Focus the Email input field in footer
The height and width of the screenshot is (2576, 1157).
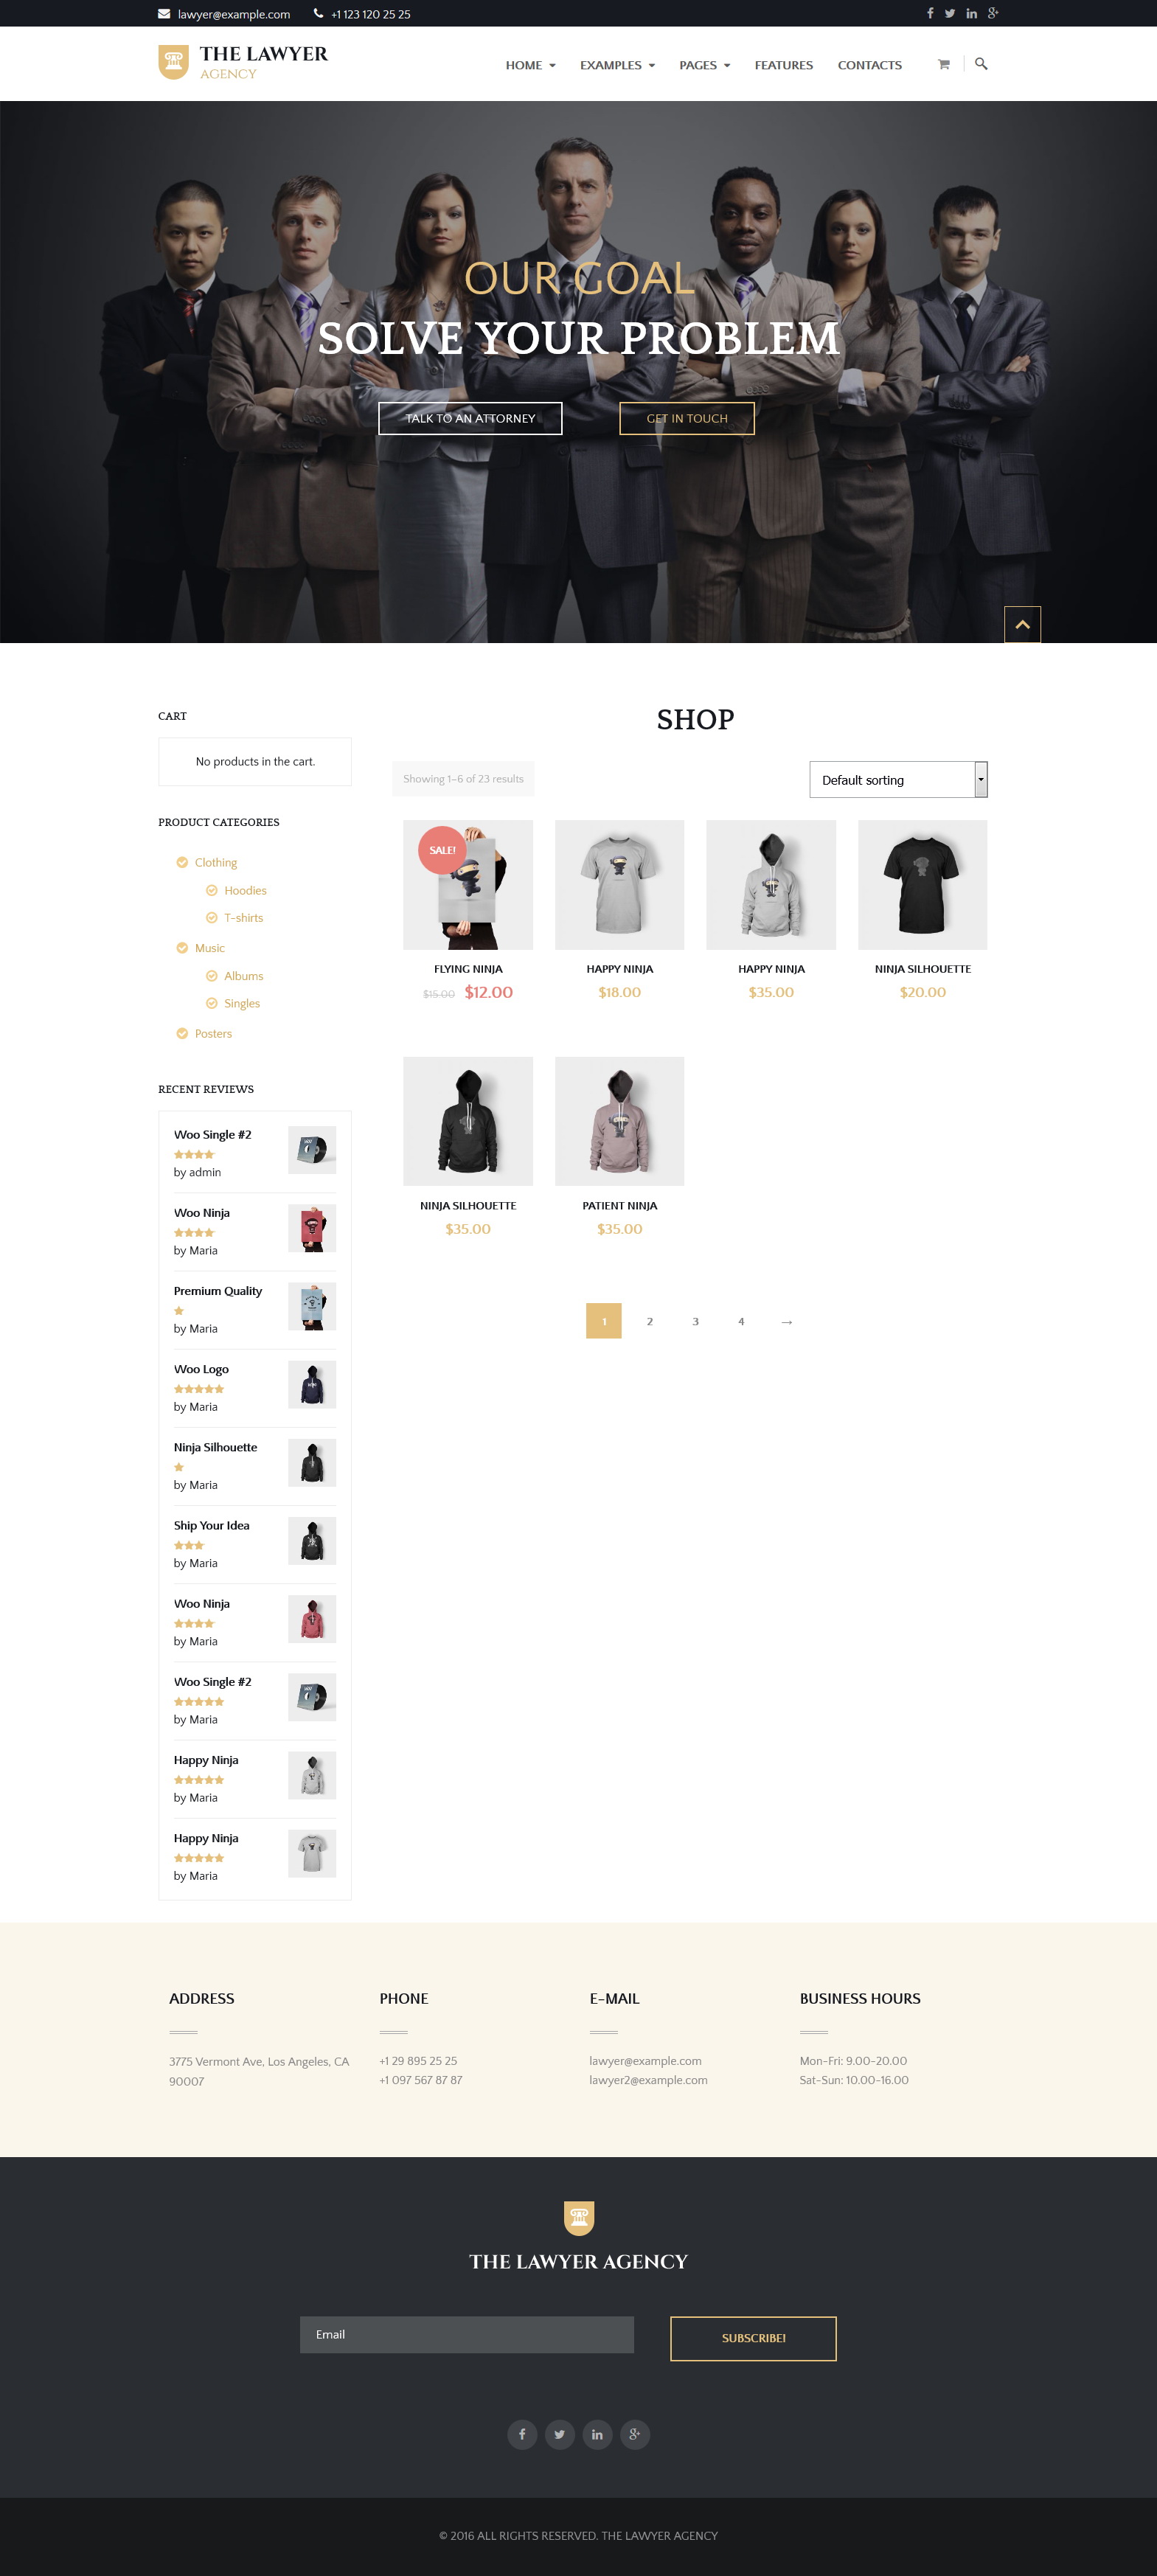[x=466, y=2334]
